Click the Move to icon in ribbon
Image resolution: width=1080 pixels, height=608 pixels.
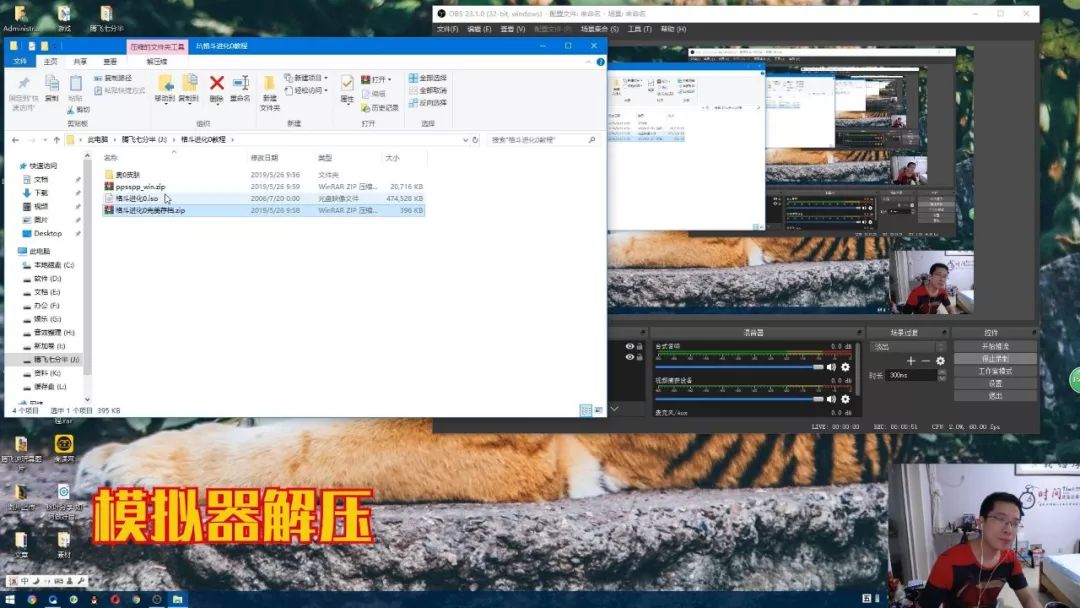tap(165, 83)
